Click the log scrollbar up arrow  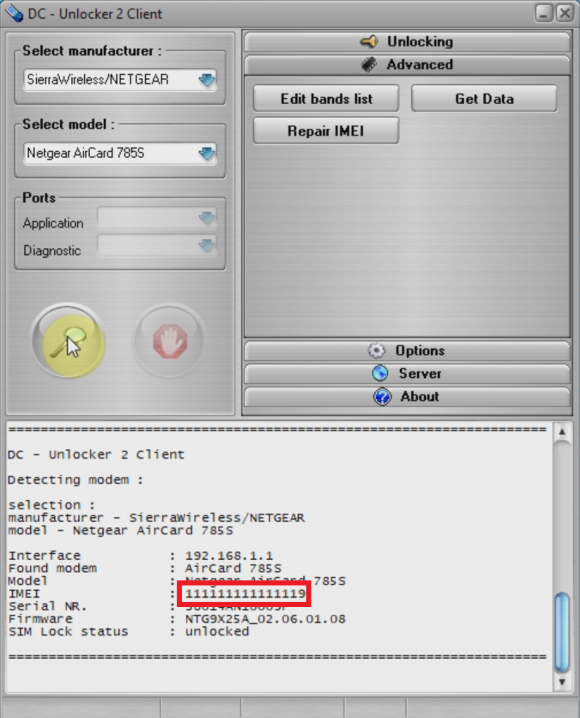[562, 432]
